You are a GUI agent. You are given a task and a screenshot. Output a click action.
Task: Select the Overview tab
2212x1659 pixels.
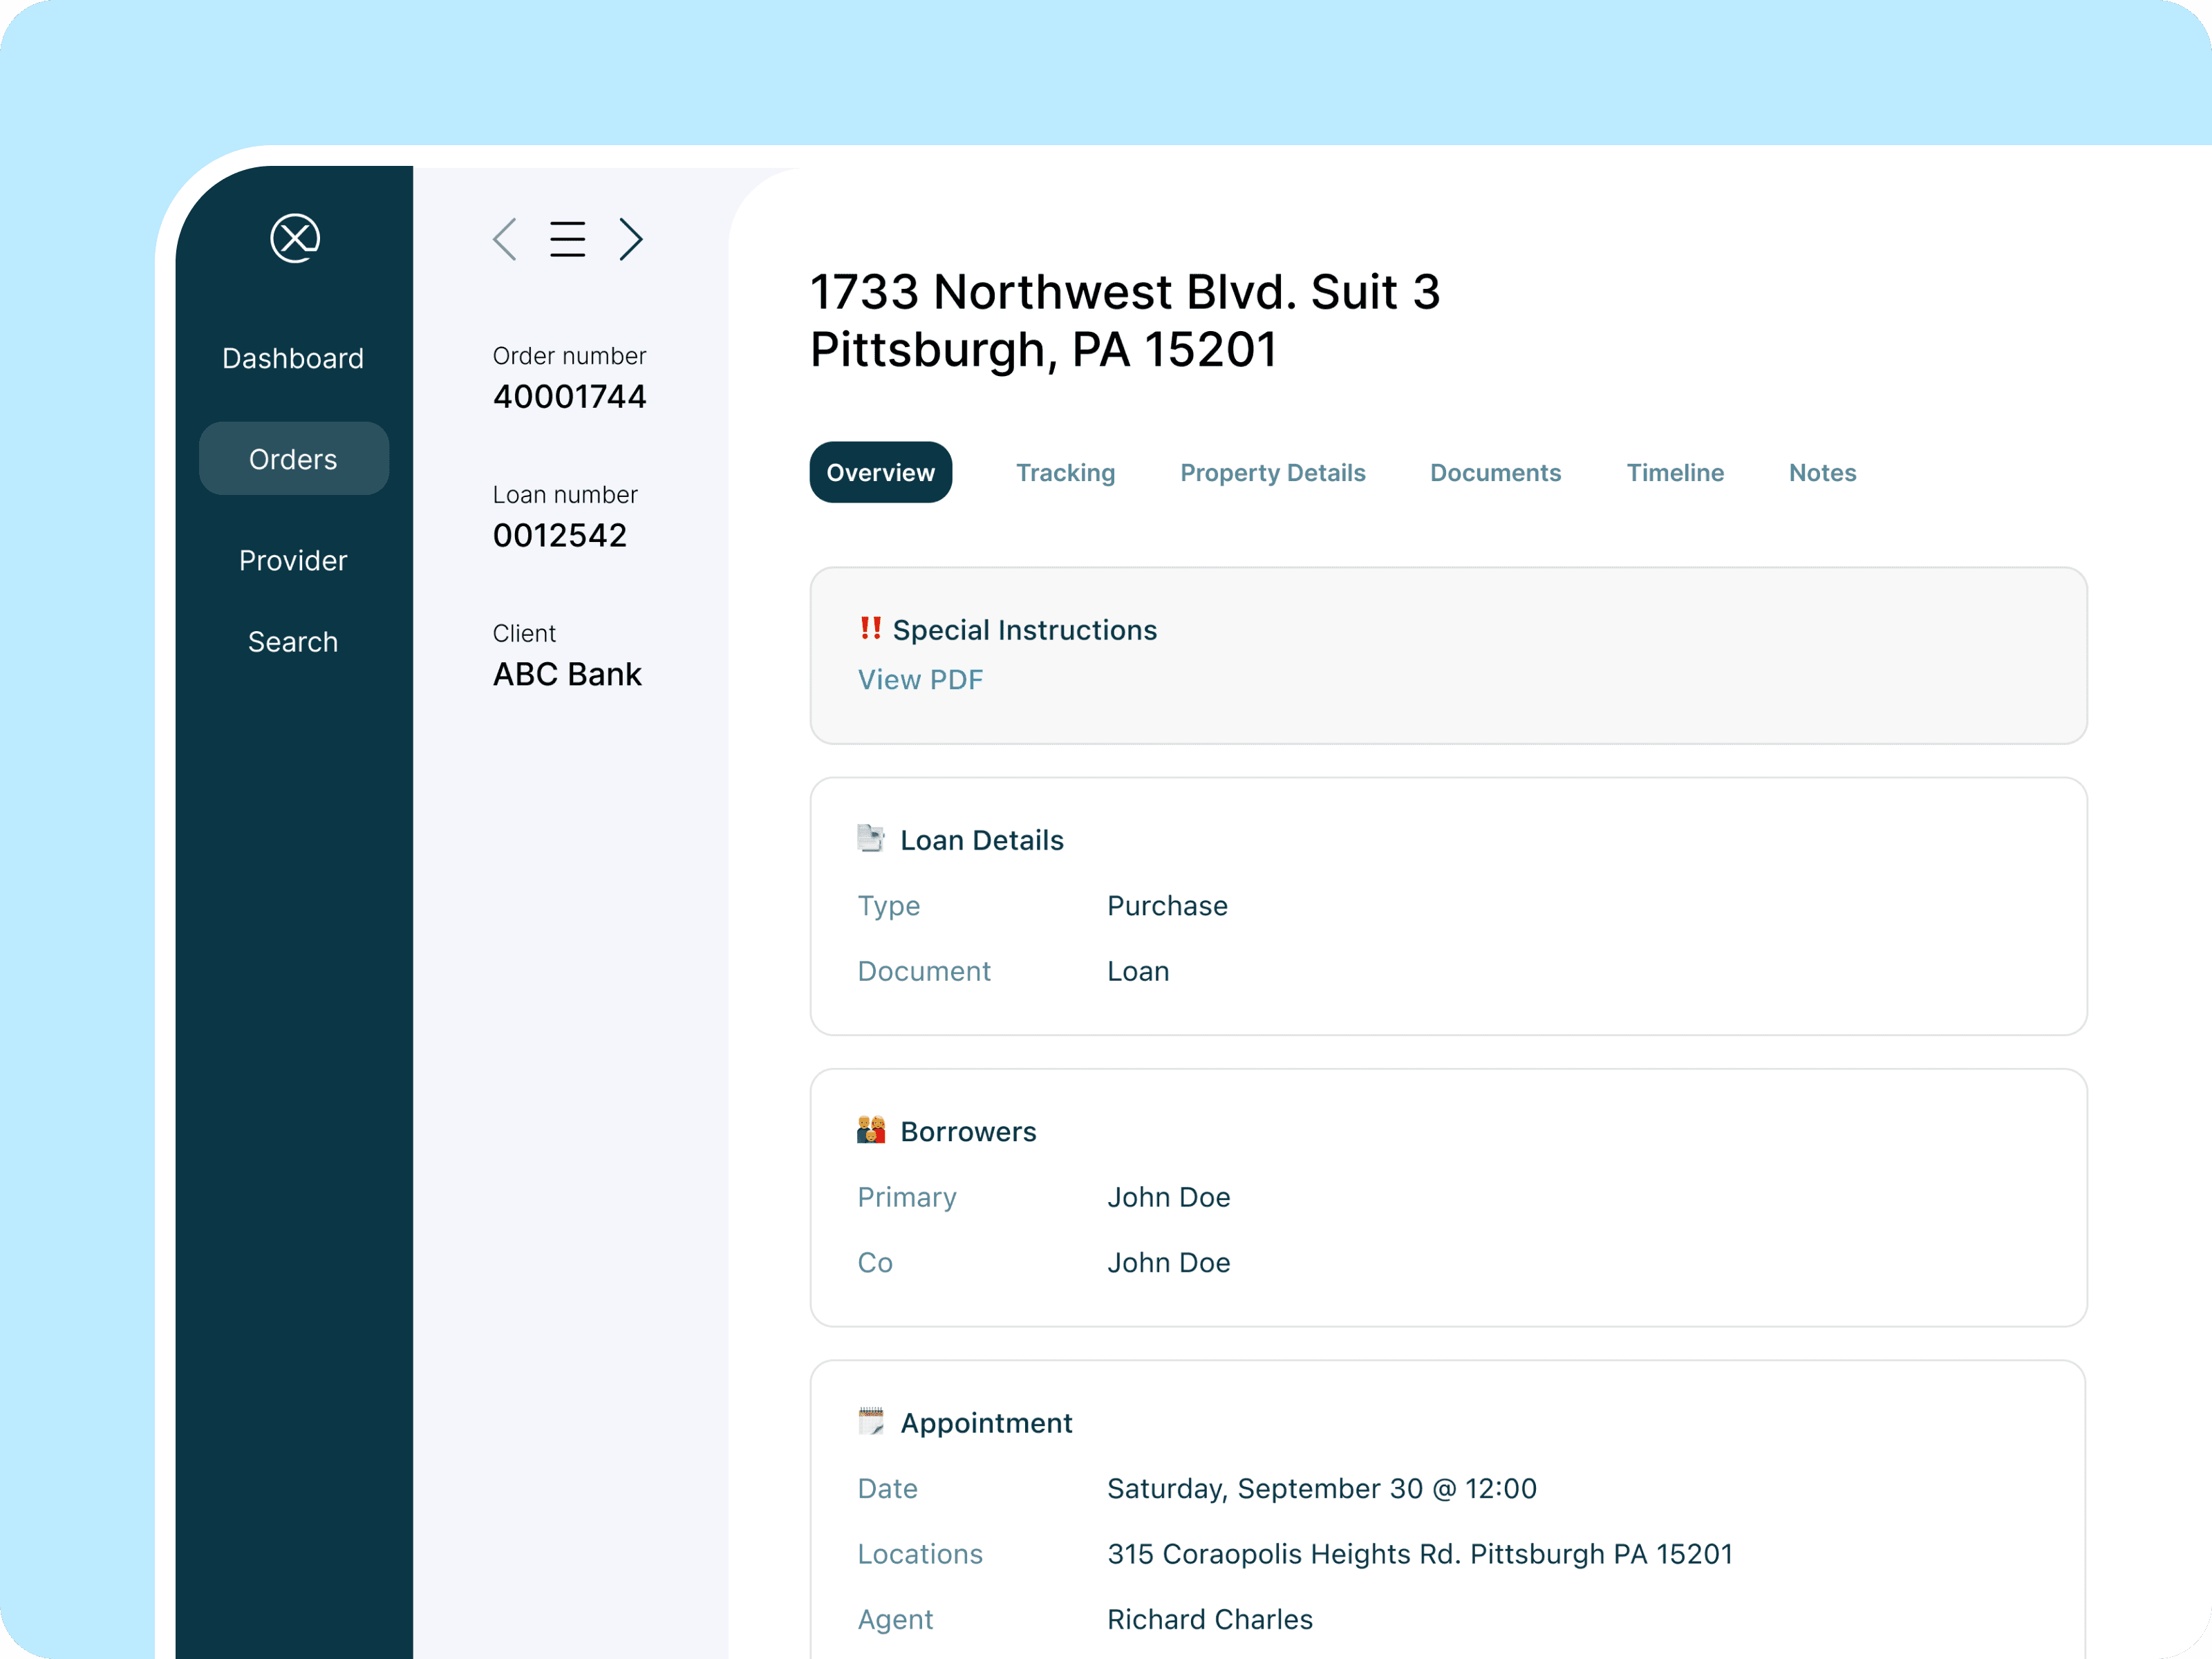click(x=880, y=472)
